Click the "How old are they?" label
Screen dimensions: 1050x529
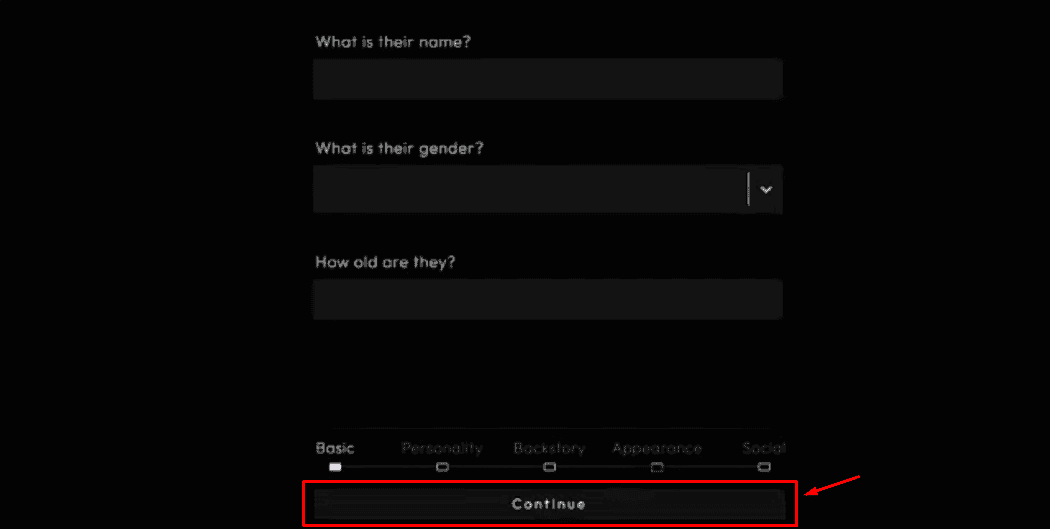pyautogui.click(x=385, y=261)
